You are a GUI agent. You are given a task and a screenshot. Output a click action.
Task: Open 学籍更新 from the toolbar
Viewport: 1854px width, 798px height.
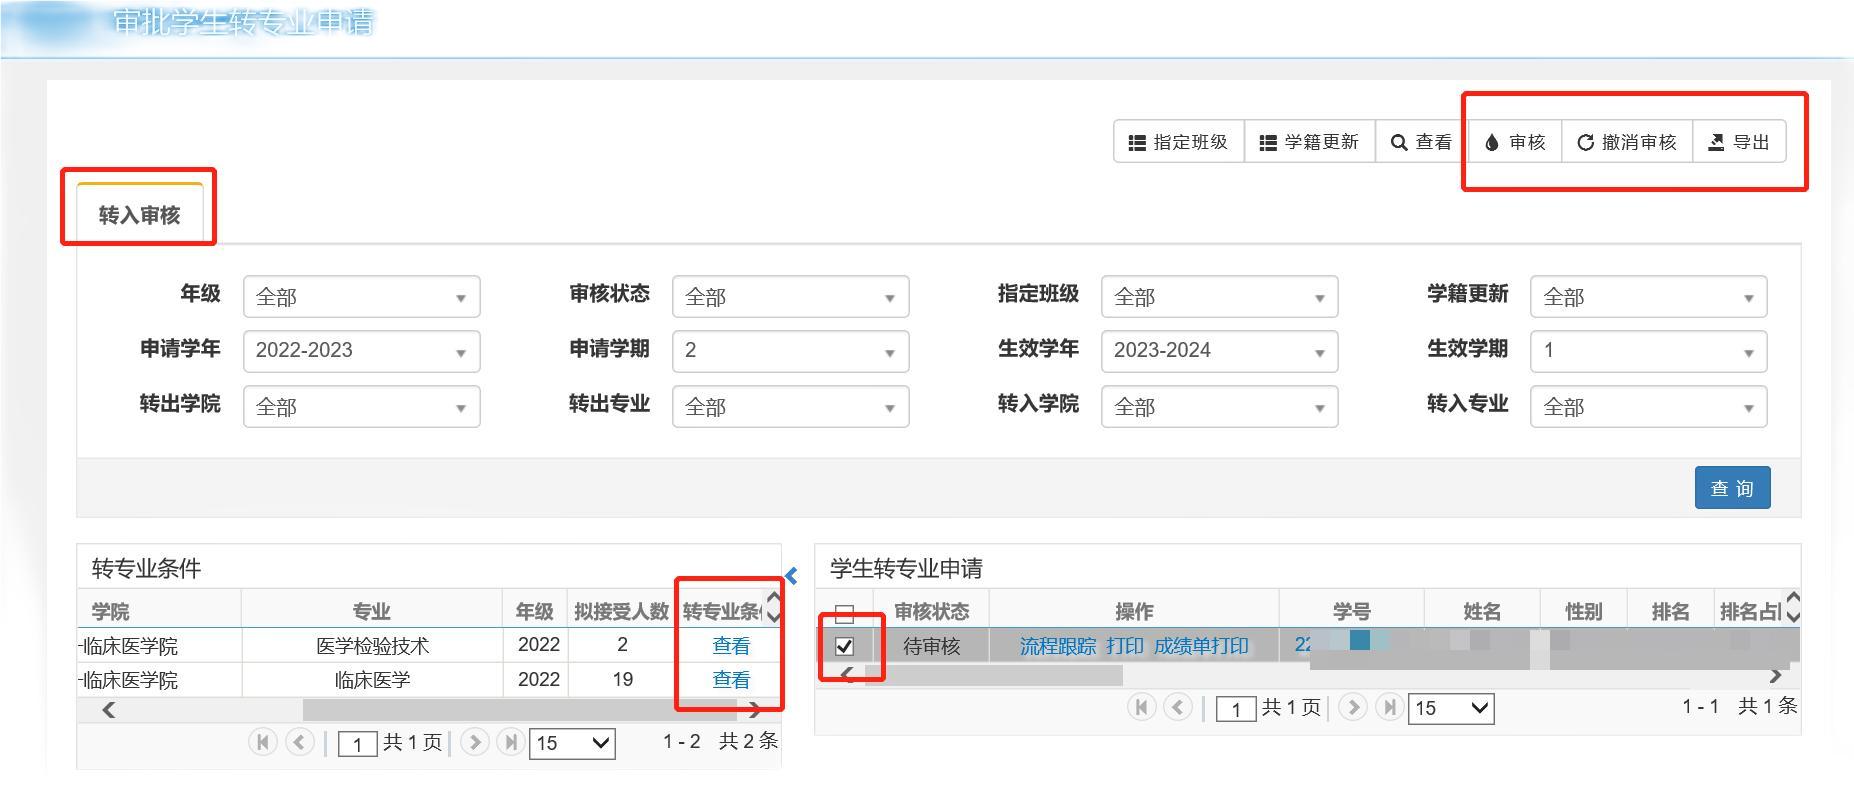(x=1309, y=142)
